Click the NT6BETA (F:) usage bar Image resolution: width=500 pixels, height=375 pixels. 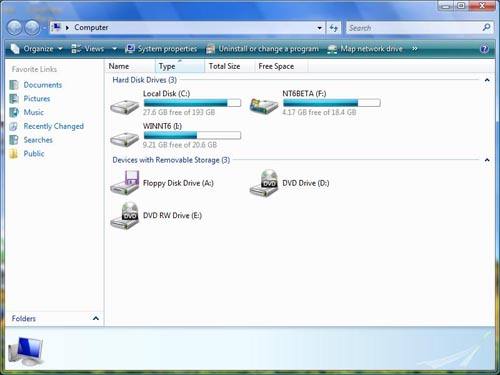331,103
